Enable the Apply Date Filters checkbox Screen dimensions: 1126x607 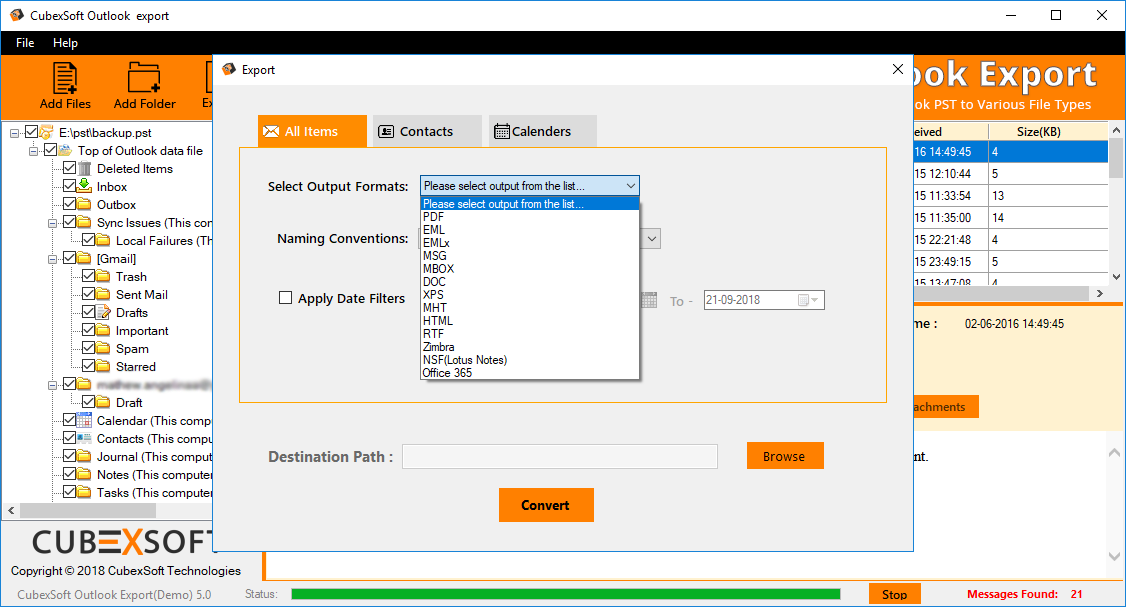pos(285,298)
